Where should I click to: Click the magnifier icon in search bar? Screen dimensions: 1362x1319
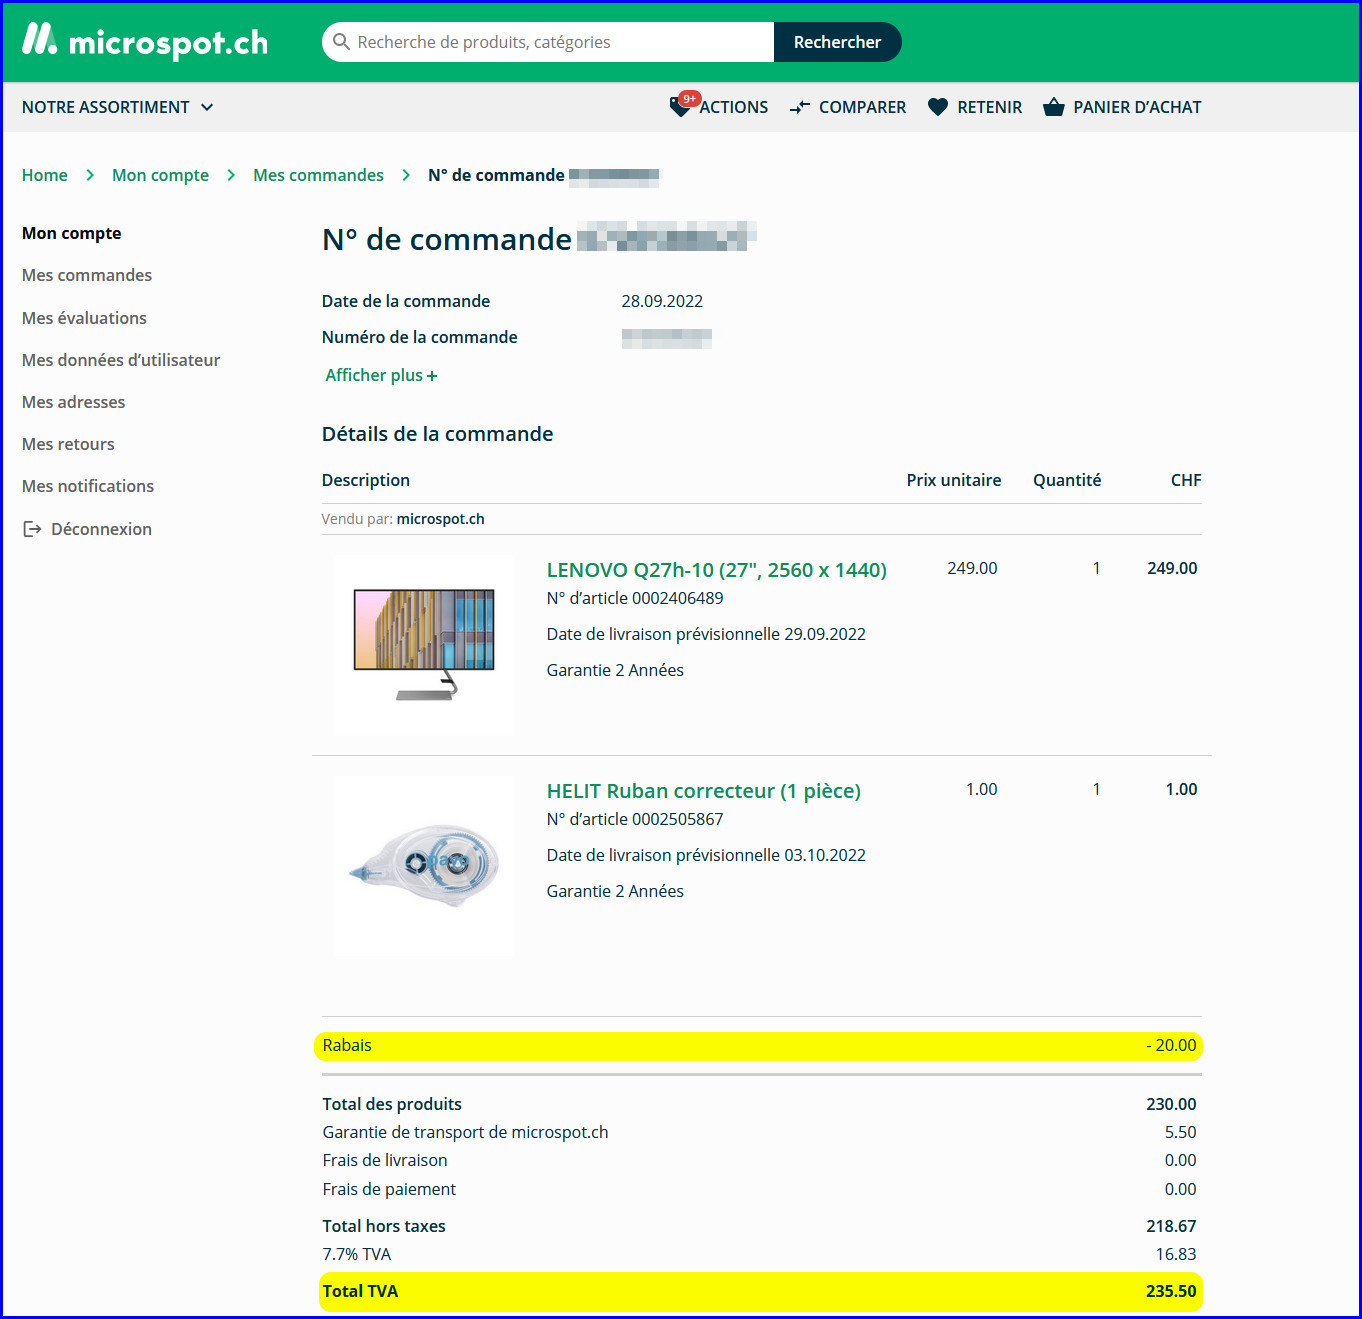point(341,42)
